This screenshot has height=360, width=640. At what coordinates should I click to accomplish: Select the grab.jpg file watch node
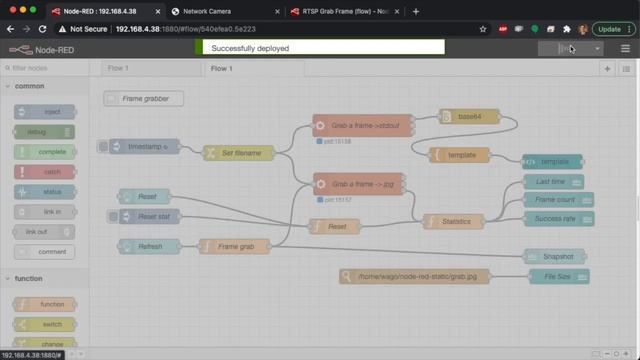pyautogui.click(x=414, y=277)
